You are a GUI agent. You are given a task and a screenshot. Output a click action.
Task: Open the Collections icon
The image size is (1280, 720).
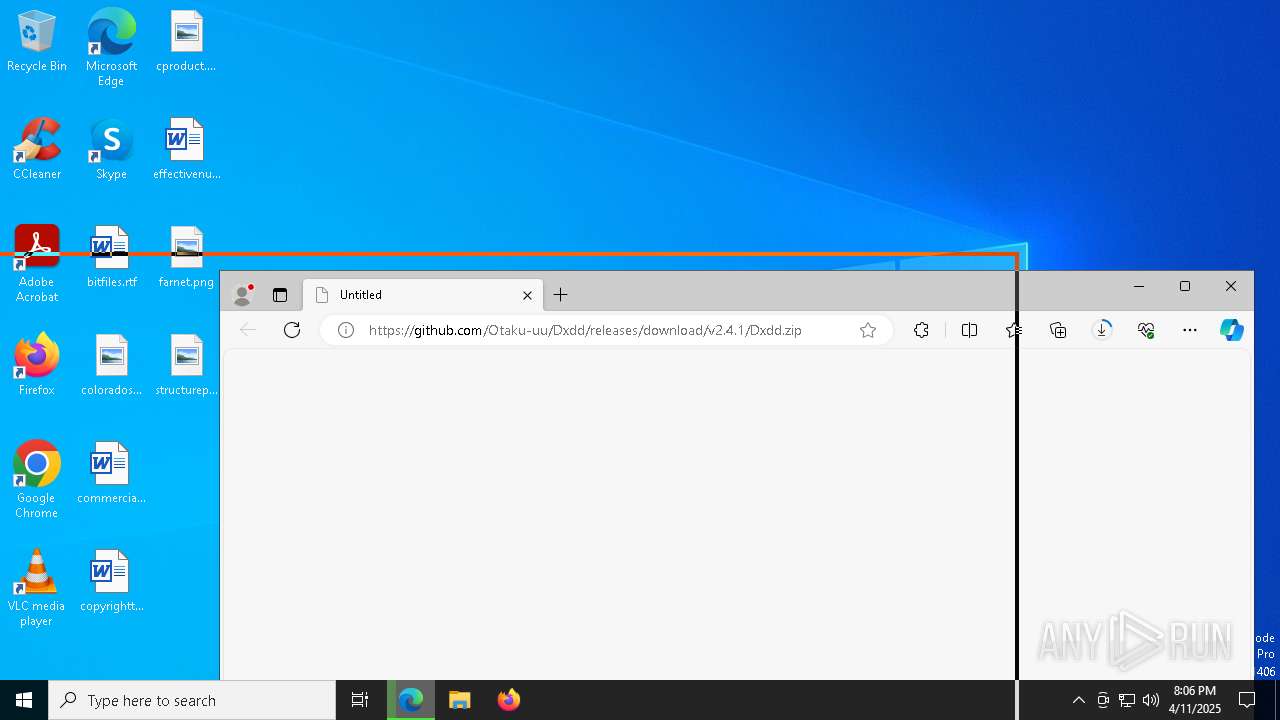click(1058, 330)
